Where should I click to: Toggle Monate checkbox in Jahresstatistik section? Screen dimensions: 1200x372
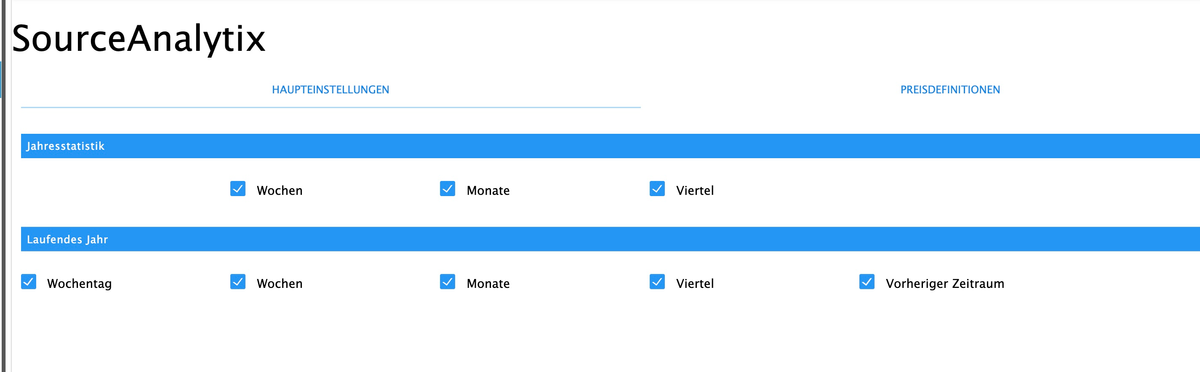pyautogui.click(x=448, y=189)
